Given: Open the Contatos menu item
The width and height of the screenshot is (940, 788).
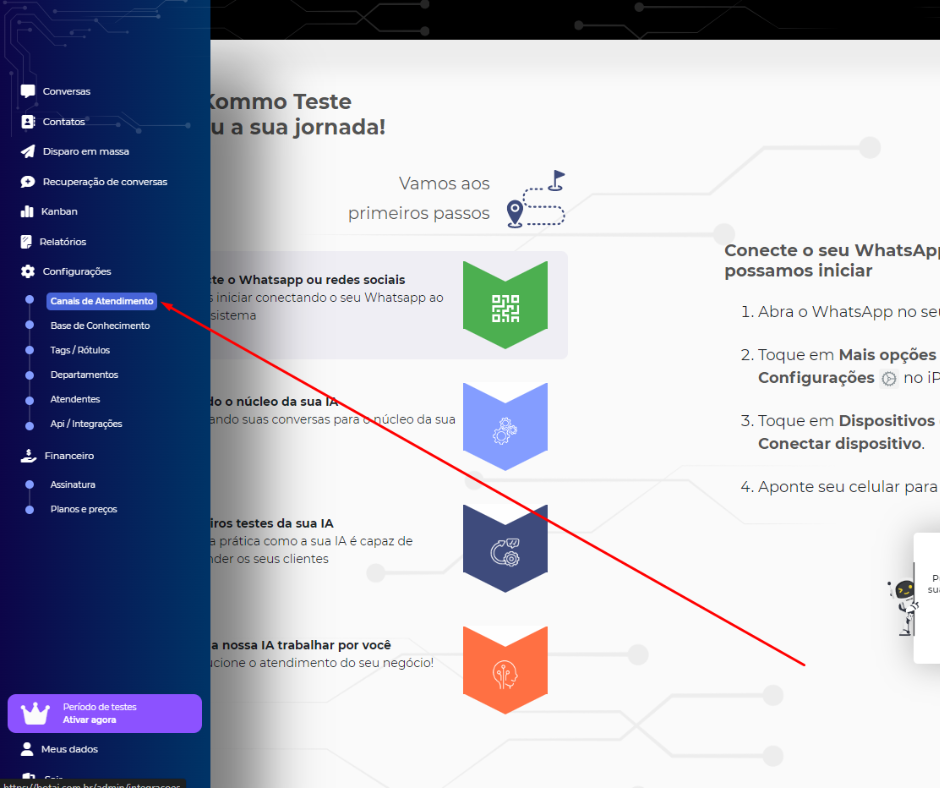Looking at the screenshot, I should click(x=64, y=122).
